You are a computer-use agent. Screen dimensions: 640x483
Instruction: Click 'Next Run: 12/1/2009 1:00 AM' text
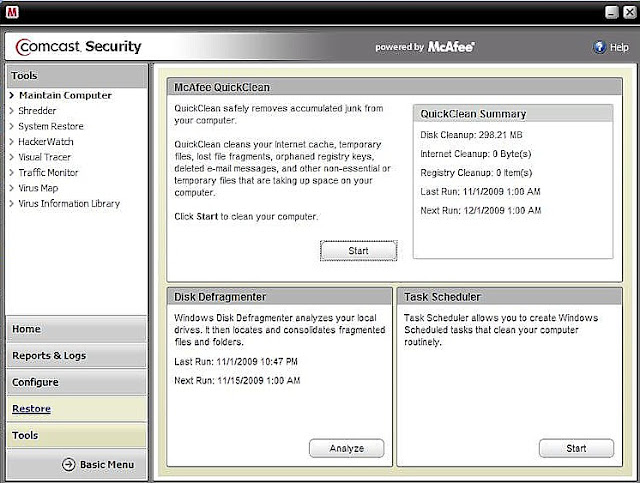click(x=481, y=210)
